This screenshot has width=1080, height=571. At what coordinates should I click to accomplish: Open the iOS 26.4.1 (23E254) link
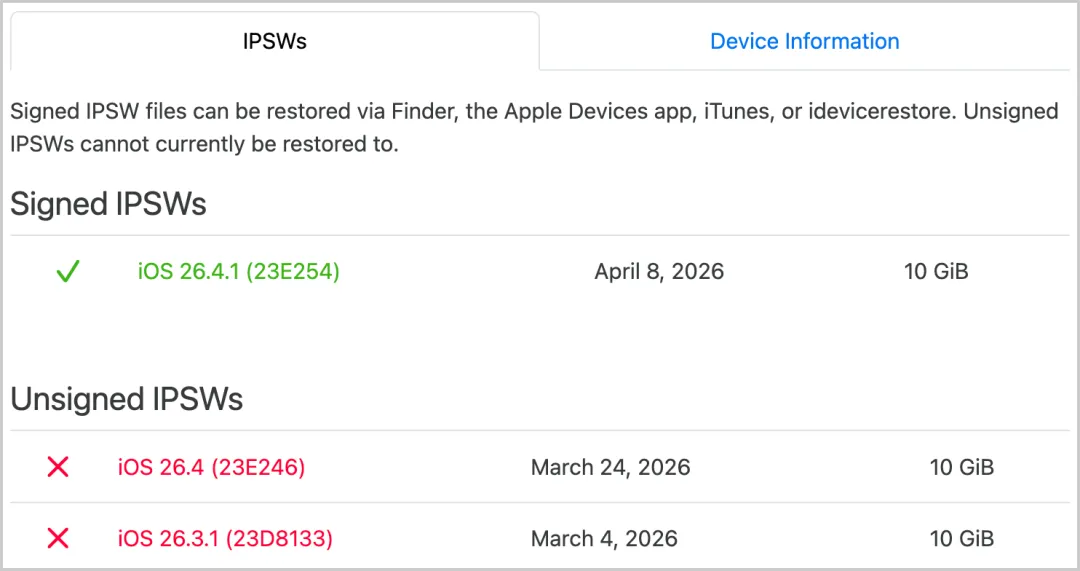coord(239,271)
